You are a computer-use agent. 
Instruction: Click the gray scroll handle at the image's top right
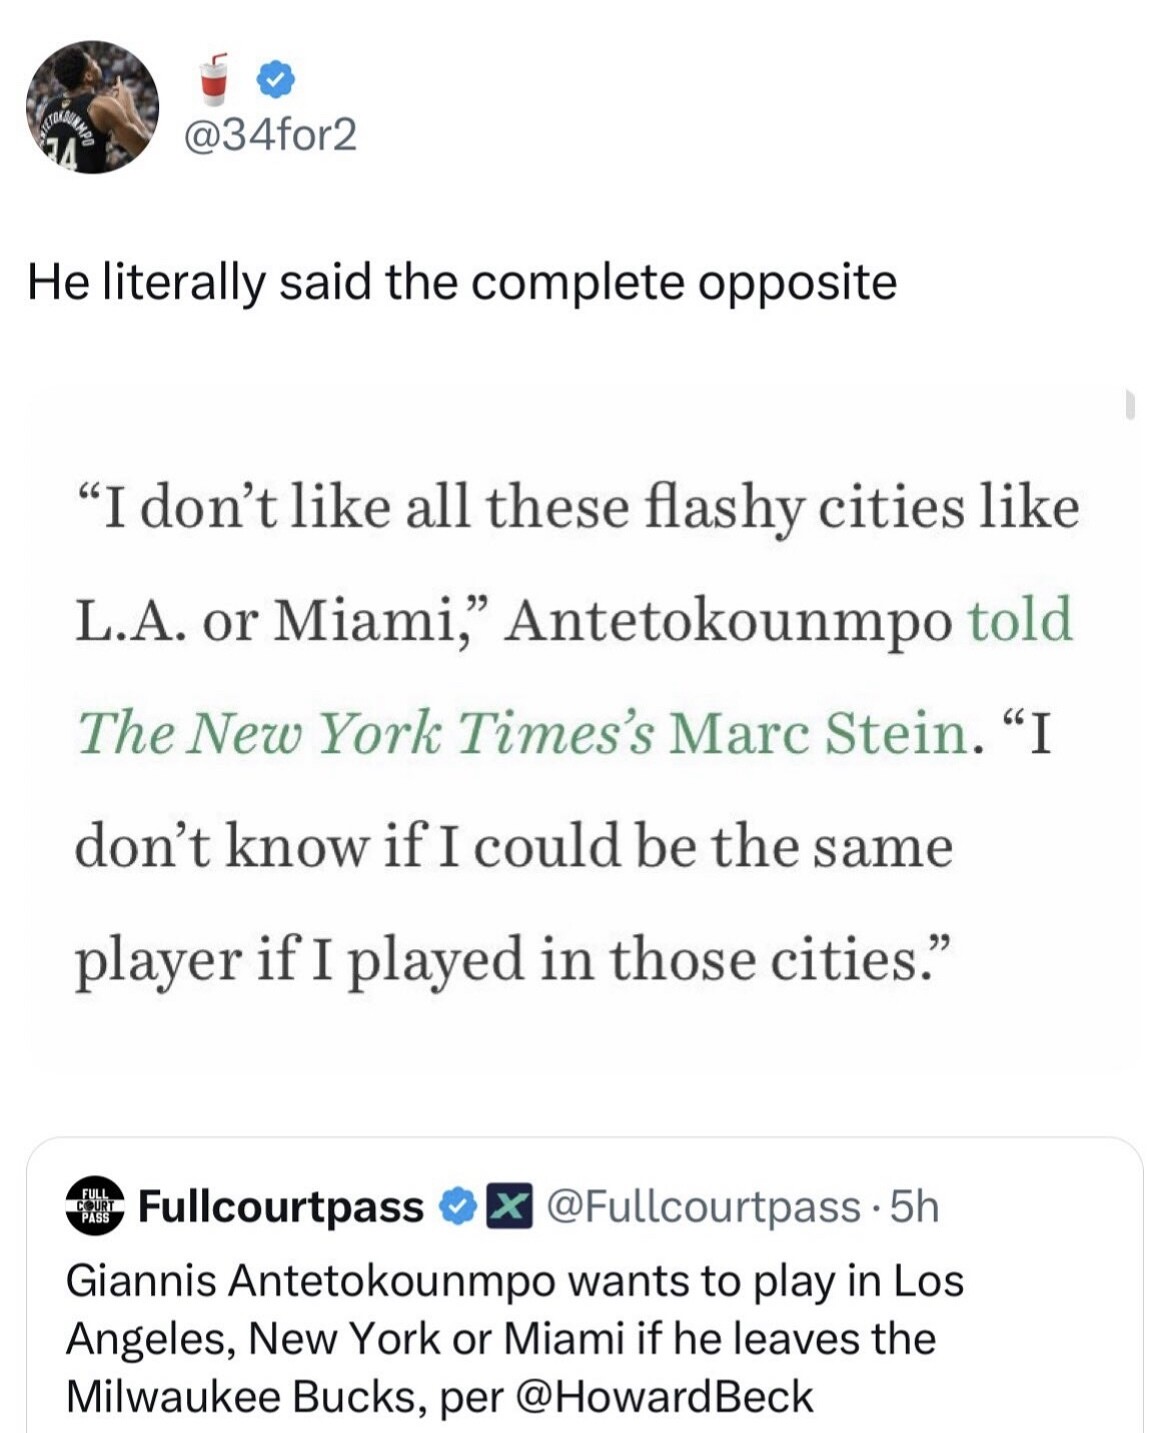click(x=1130, y=404)
